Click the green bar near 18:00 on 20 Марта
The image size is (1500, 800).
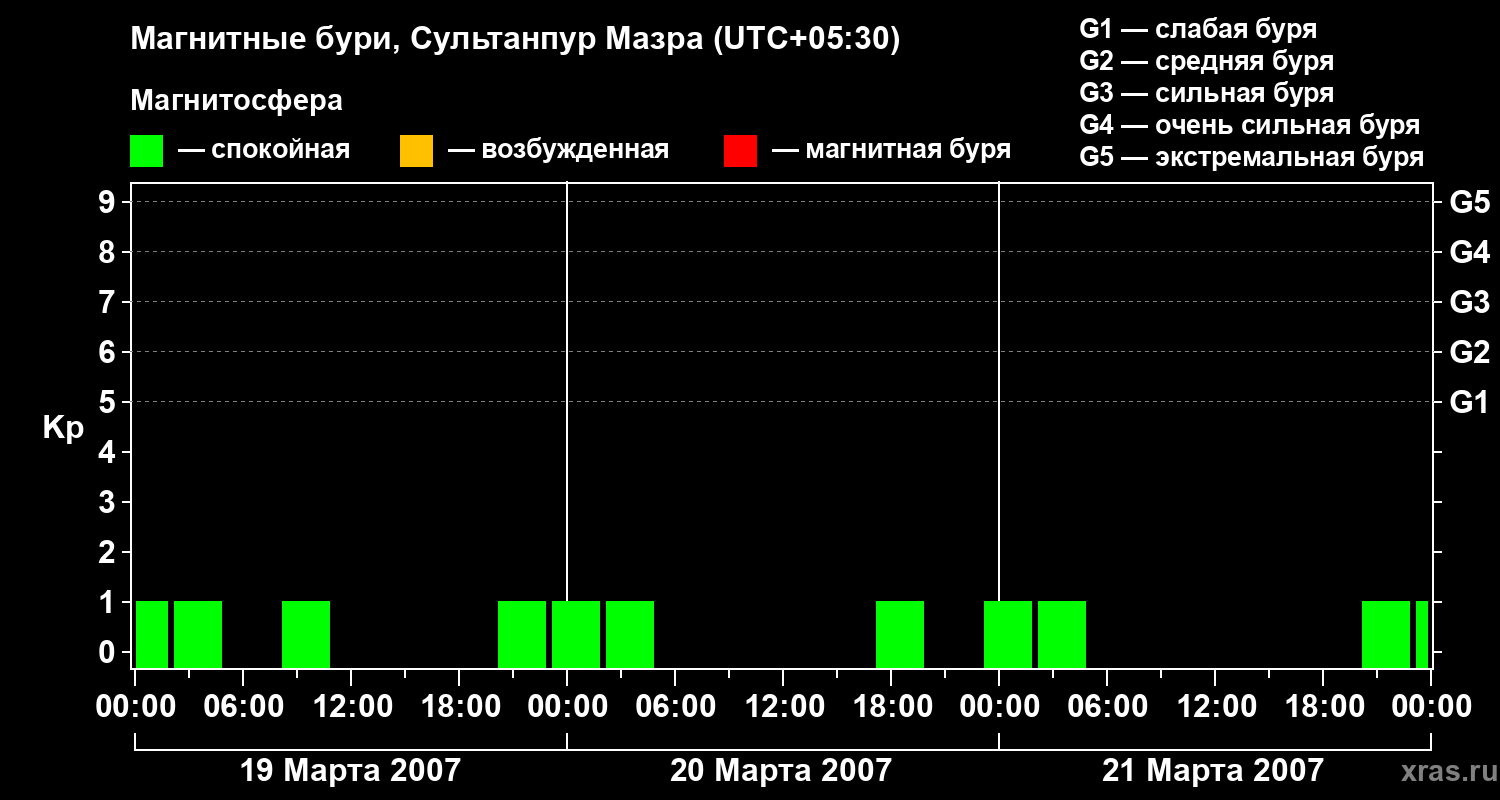click(x=900, y=634)
